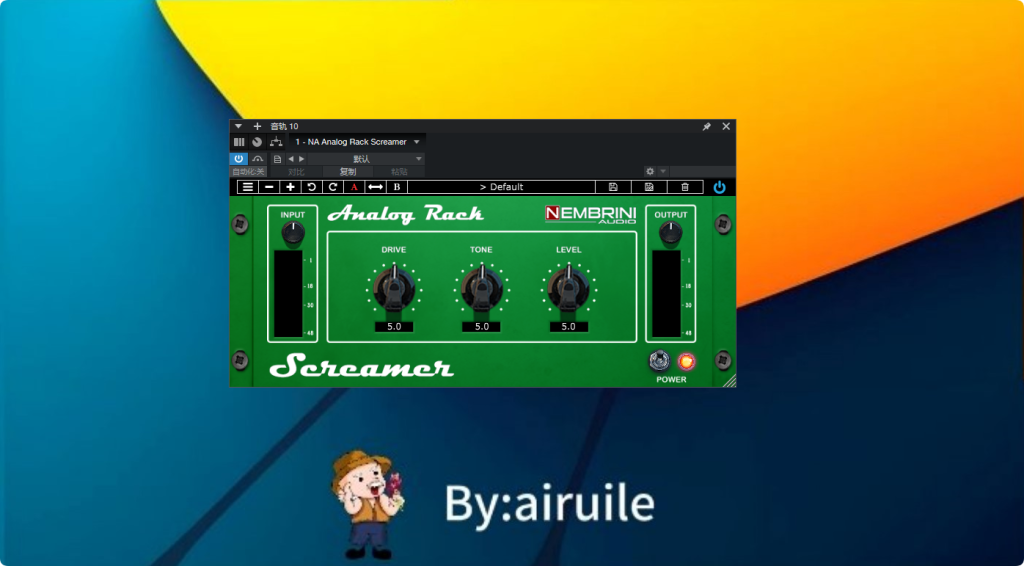Go to next preset arrow
1024x566 pixels.
(301, 159)
